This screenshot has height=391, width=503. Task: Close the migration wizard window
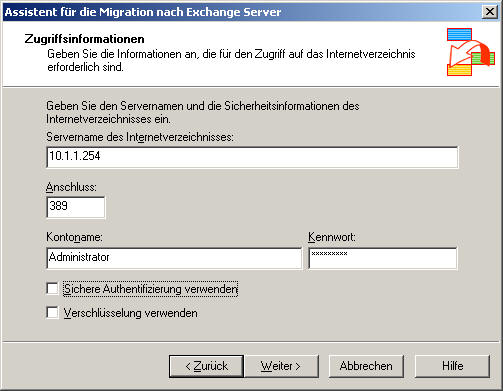(490, 12)
